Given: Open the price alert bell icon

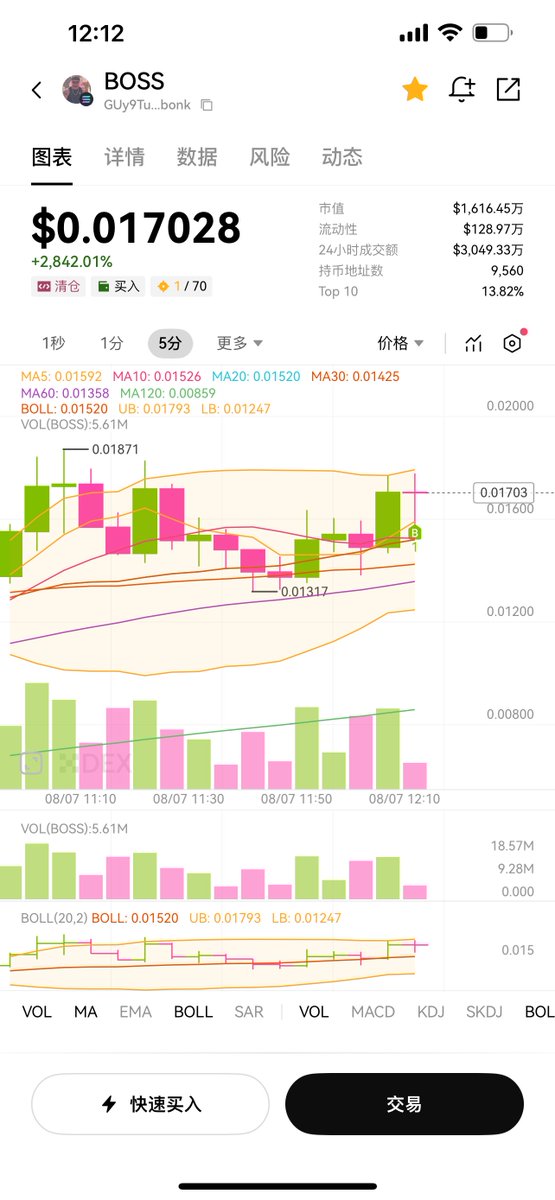Looking at the screenshot, I should (x=462, y=89).
